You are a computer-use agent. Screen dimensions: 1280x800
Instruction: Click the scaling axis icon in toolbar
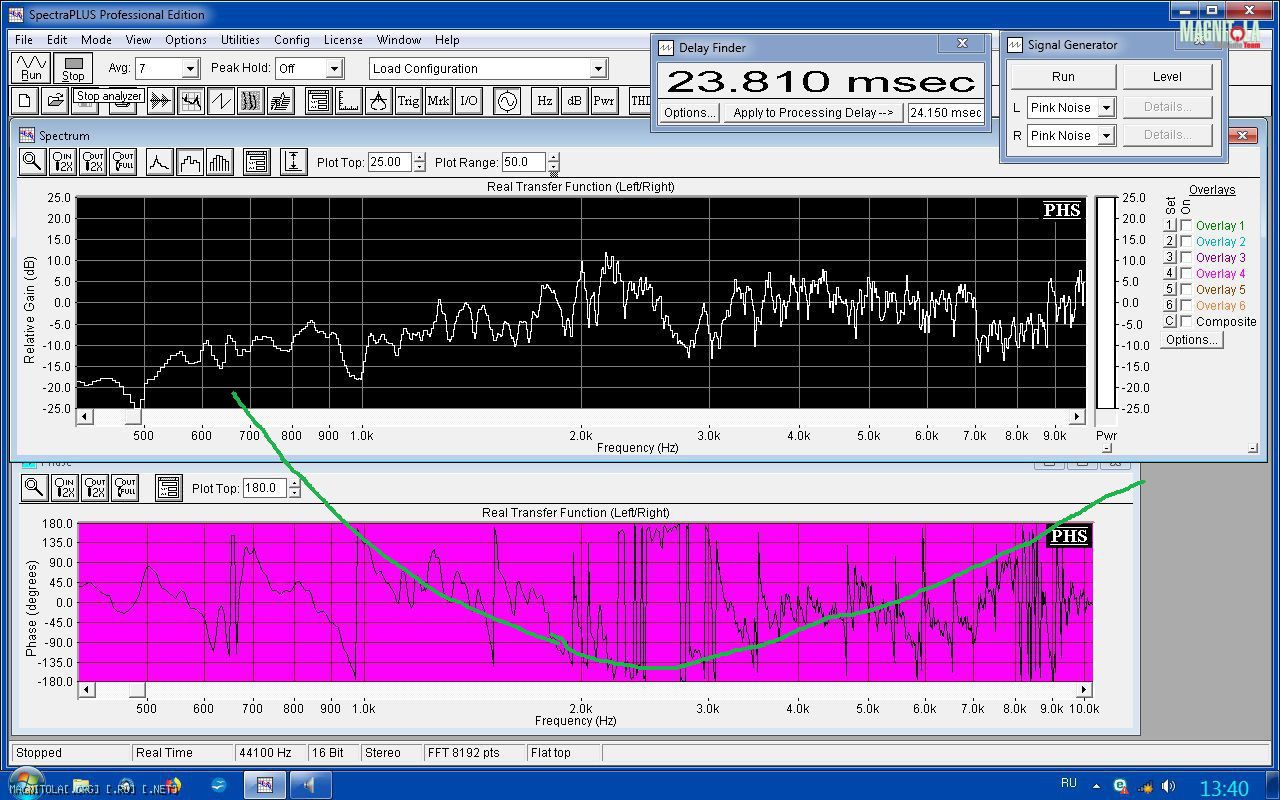(348, 101)
